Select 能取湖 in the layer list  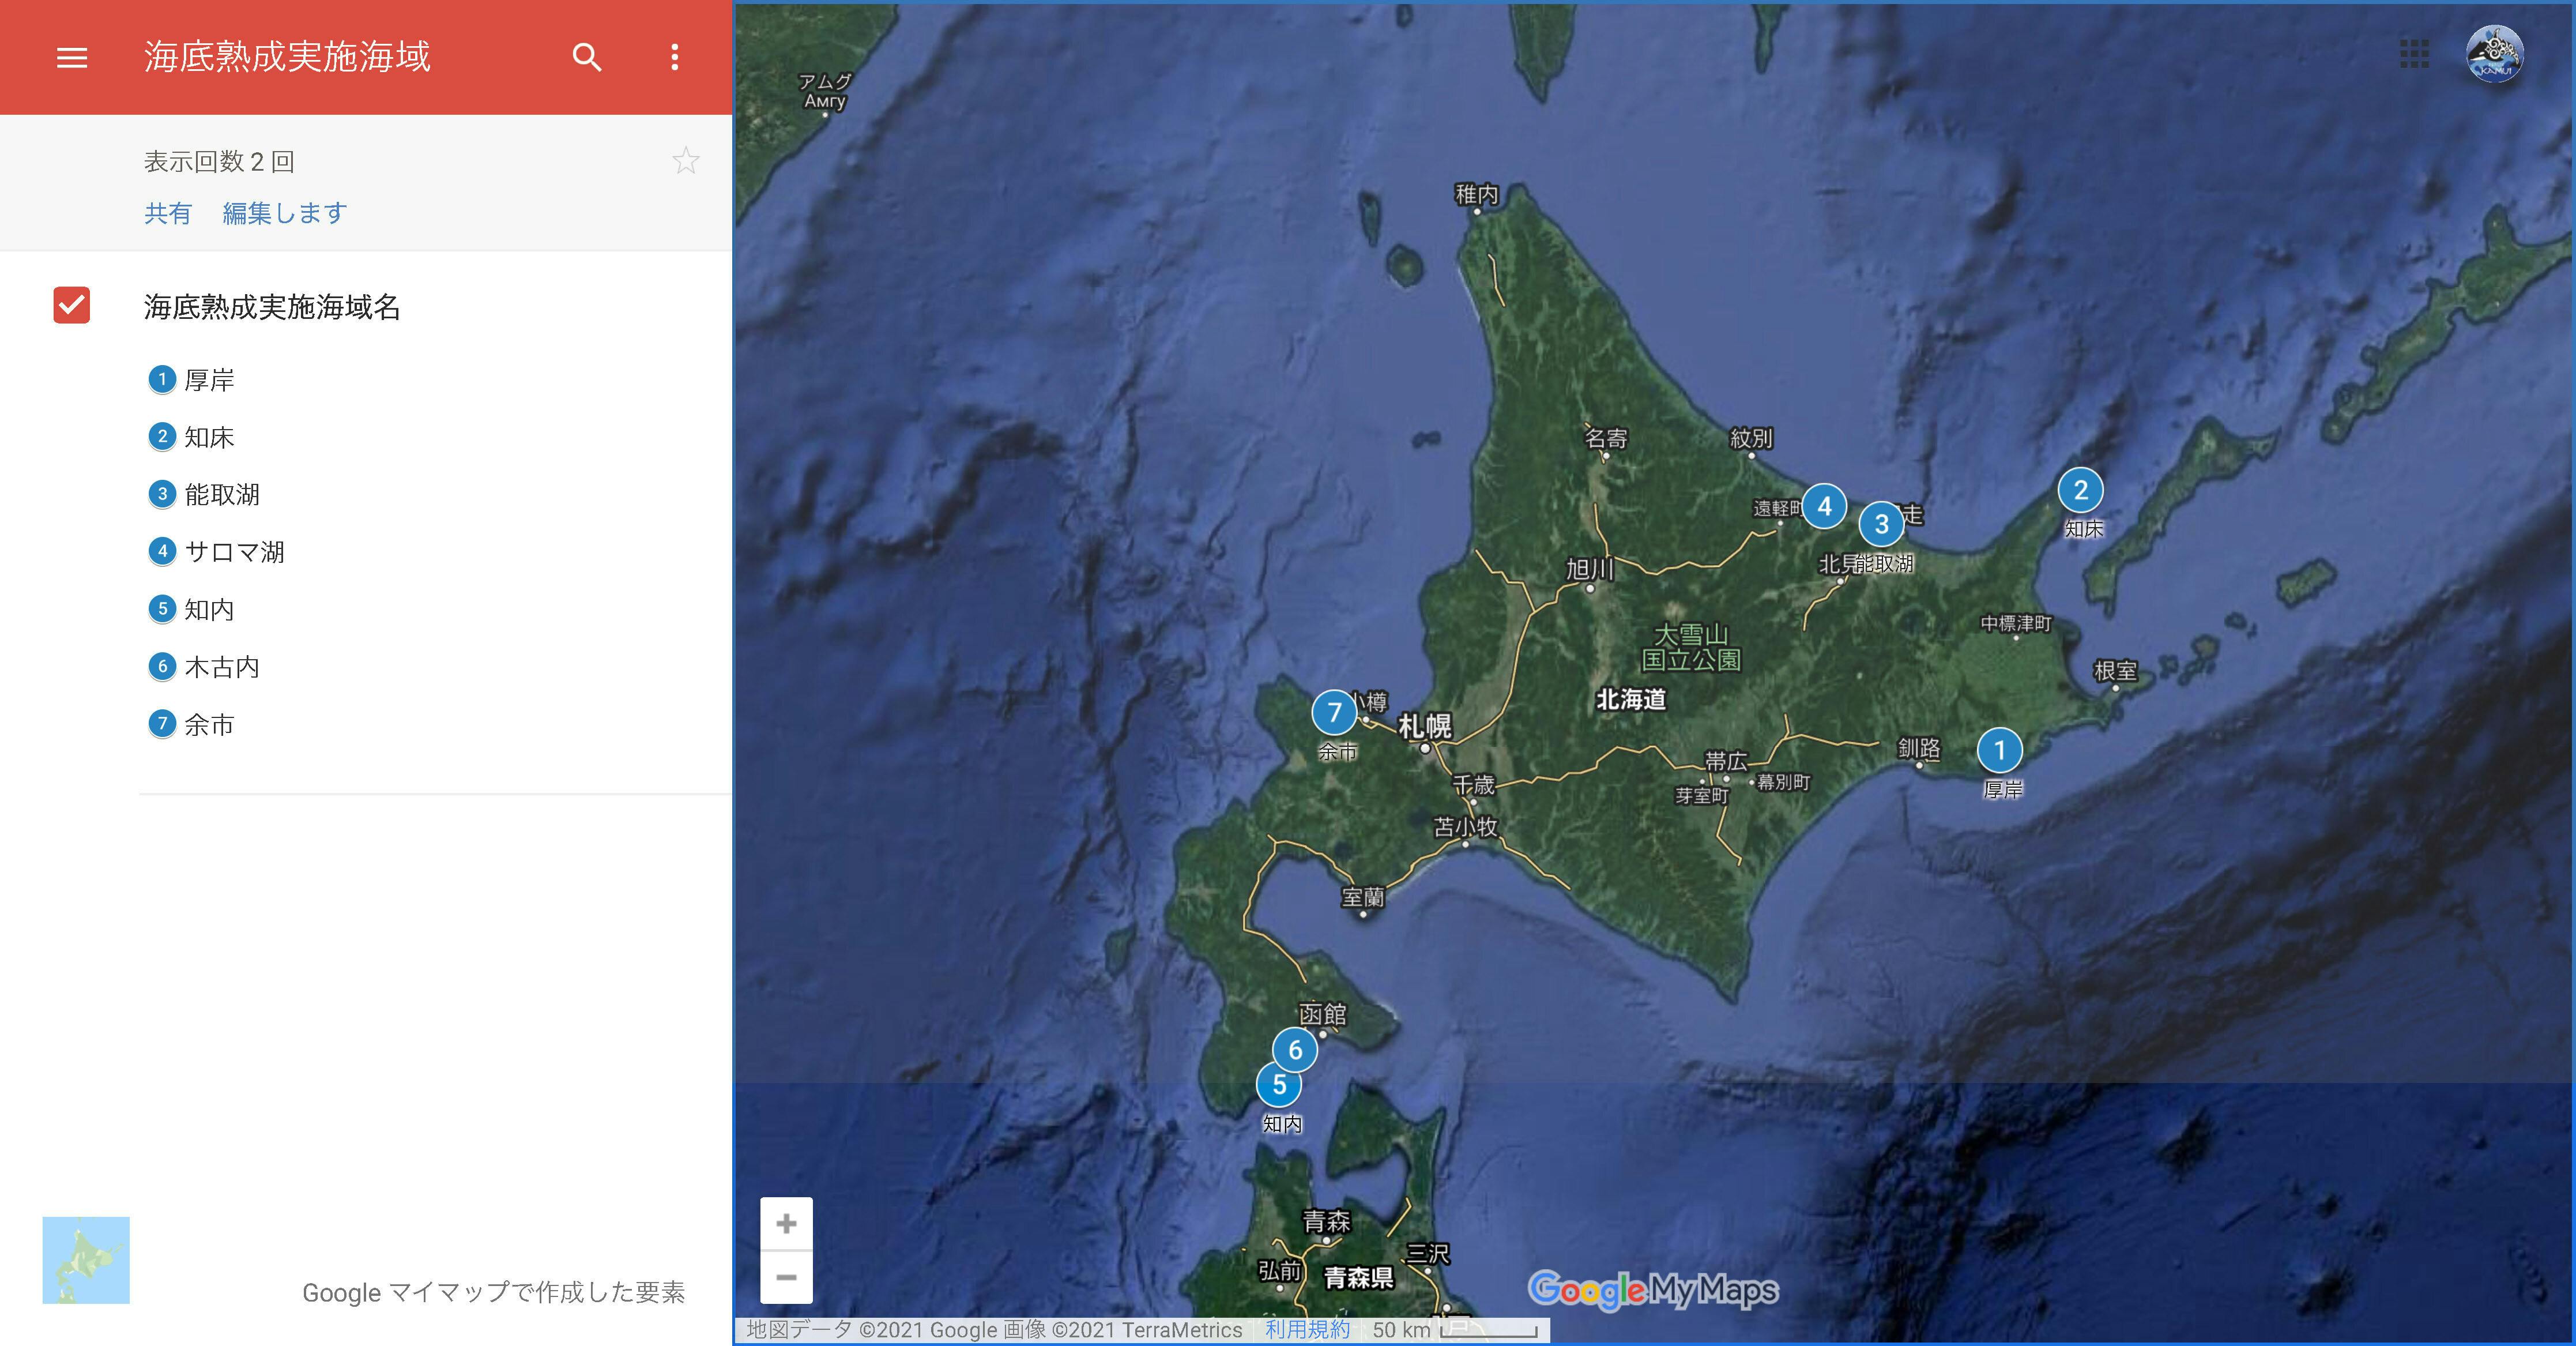coord(221,494)
